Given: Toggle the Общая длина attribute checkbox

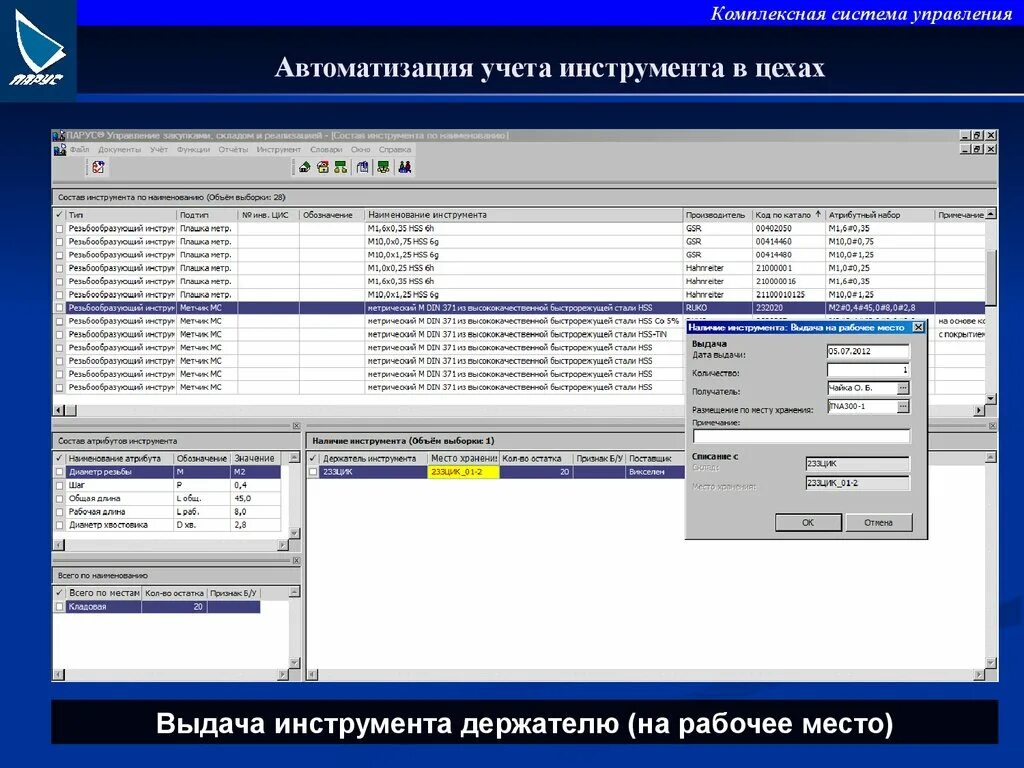Looking at the screenshot, I should (x=59, y=499).
